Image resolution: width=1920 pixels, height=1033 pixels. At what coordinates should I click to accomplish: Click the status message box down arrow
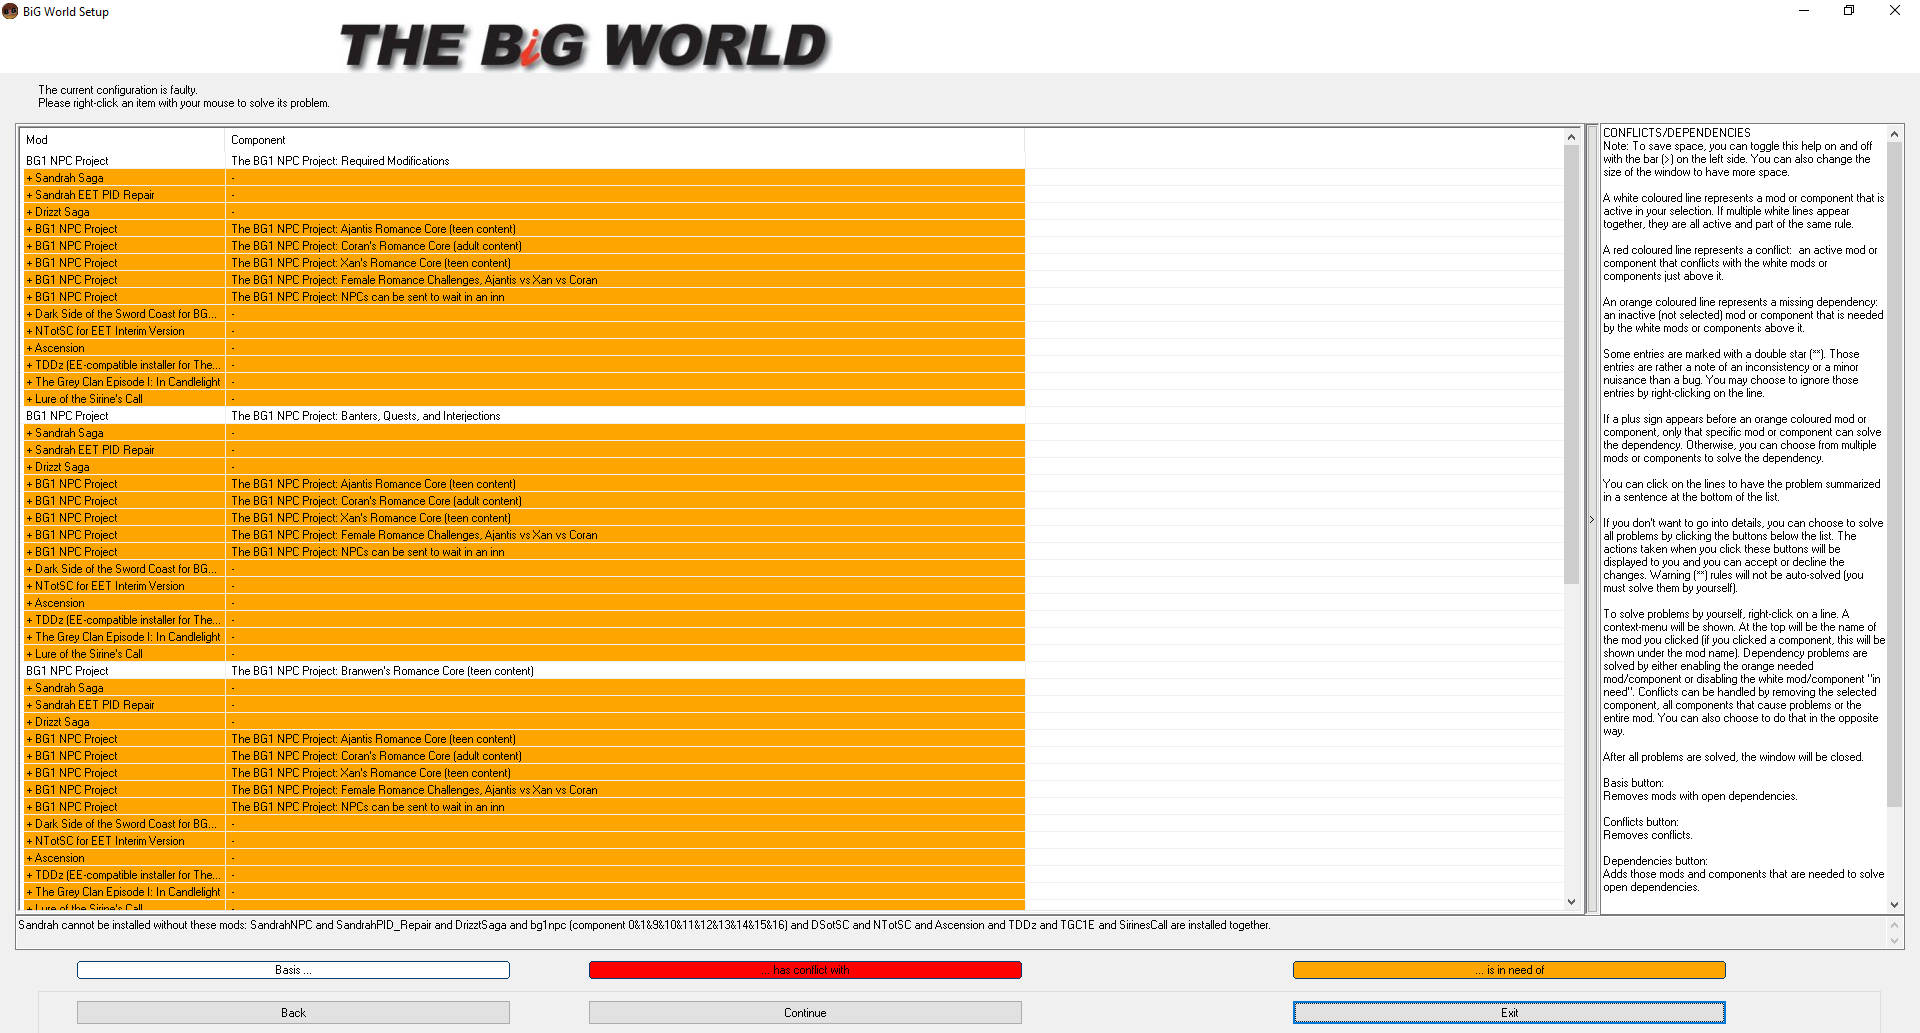pyautogui.click(x=1894, y=941)
